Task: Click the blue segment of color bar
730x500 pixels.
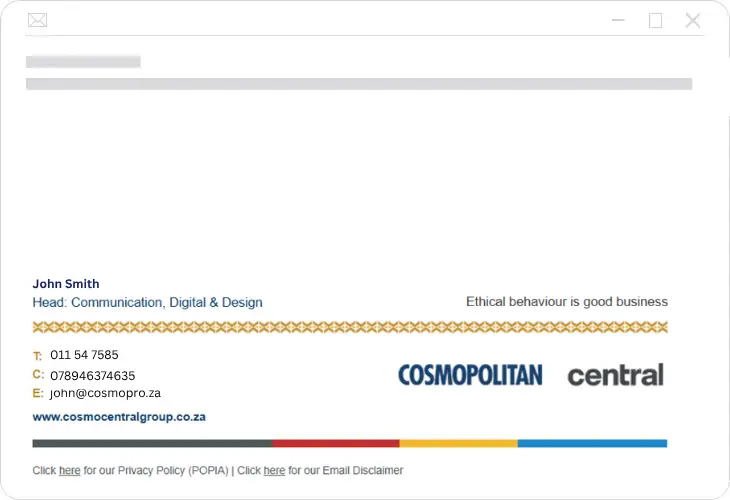Action: tap(592, 443)
